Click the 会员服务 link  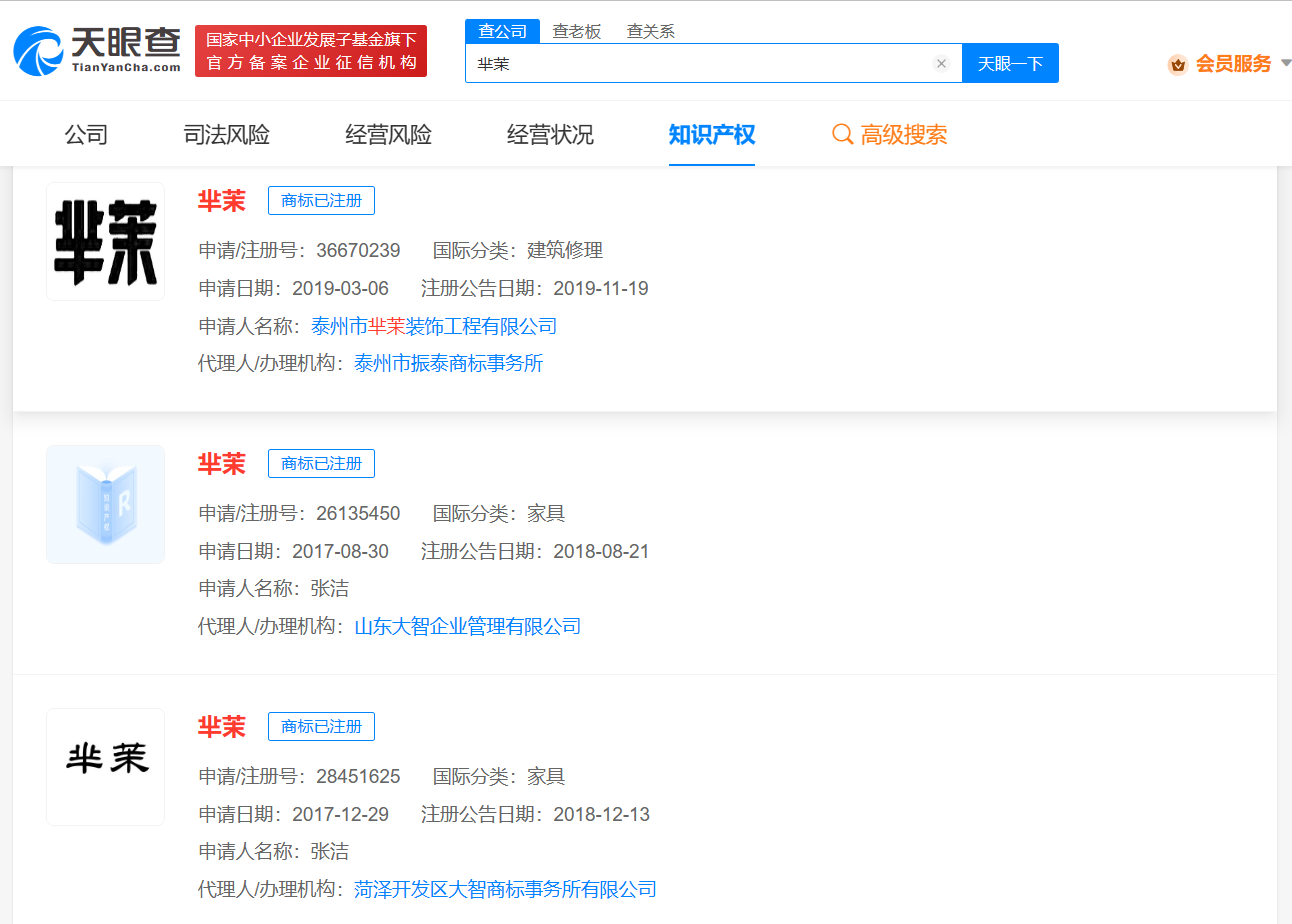point(1234,64)
